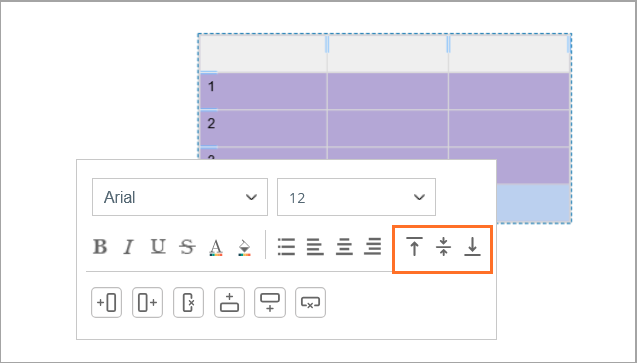Align text to the left
Screen dimensions: 637x363
click(x=315, y=246)
